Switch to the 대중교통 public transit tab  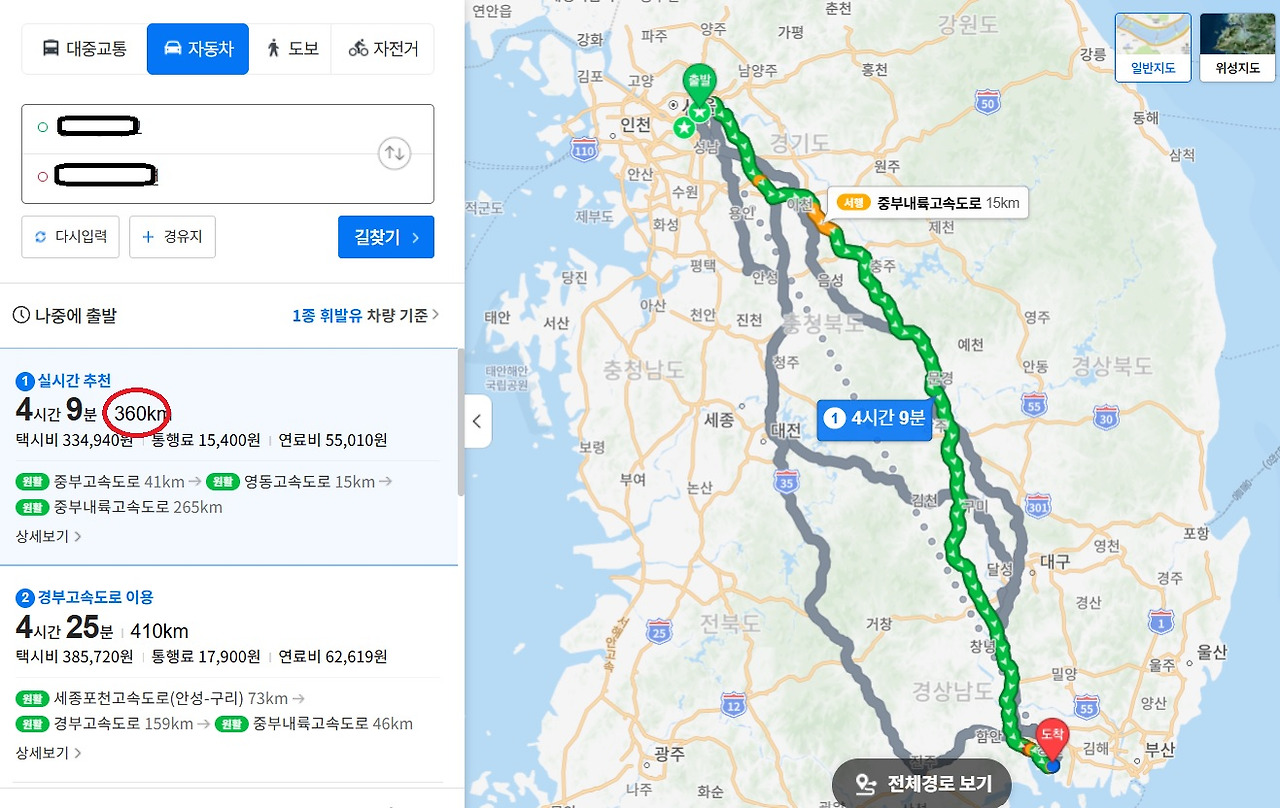(x=84, y=48)
